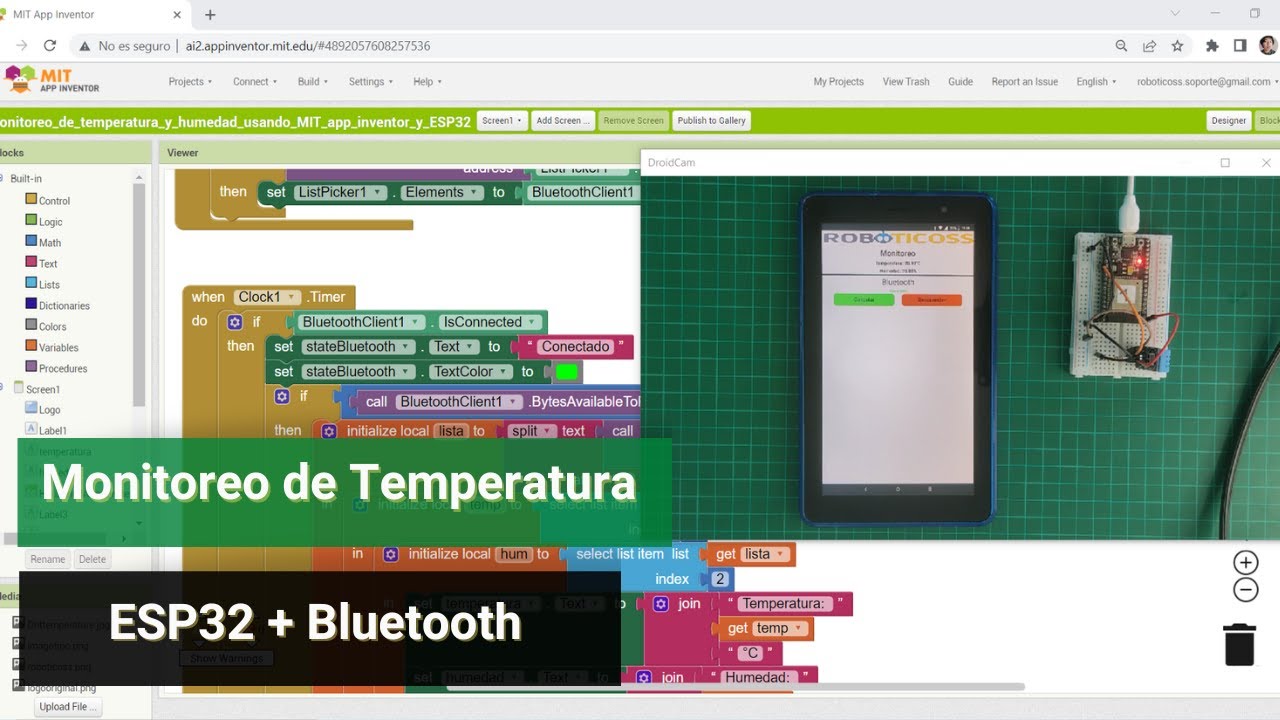
Task: Open the Screen1 selector dropdown
Action: [x=502, y=120]
